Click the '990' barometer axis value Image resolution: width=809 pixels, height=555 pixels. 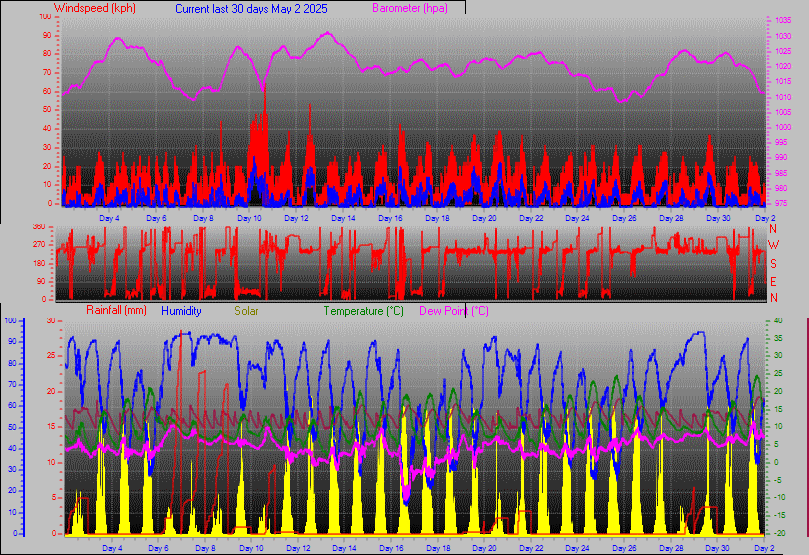pos(781,157)
